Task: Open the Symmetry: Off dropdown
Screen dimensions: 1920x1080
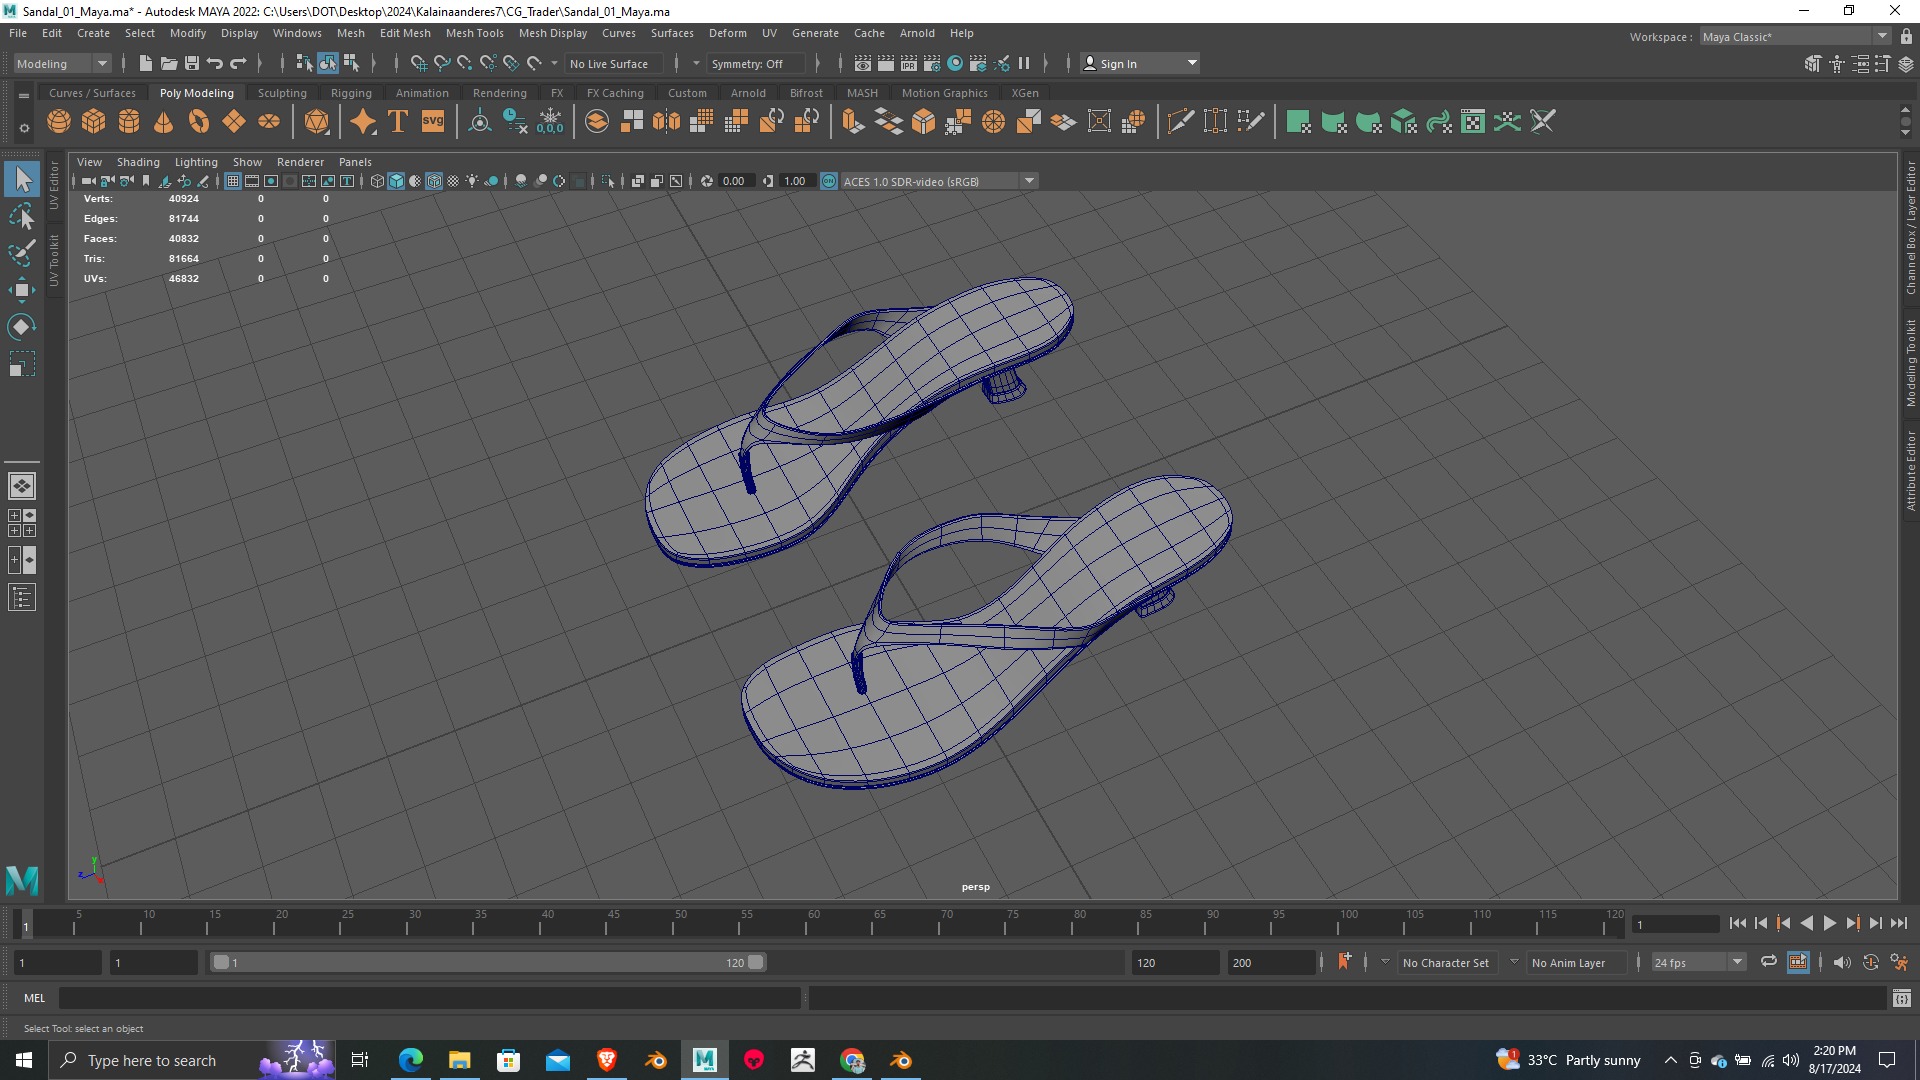Action: point(757,63)
